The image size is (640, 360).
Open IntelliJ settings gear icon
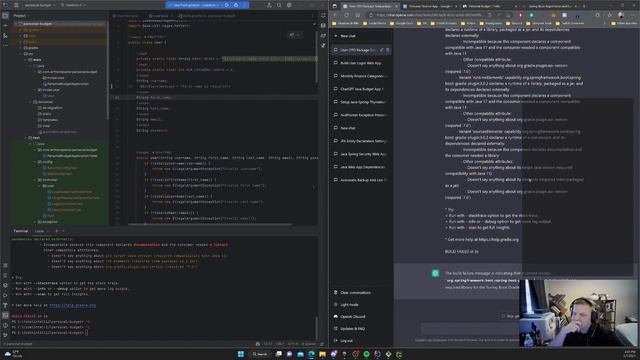coord(289,5)
